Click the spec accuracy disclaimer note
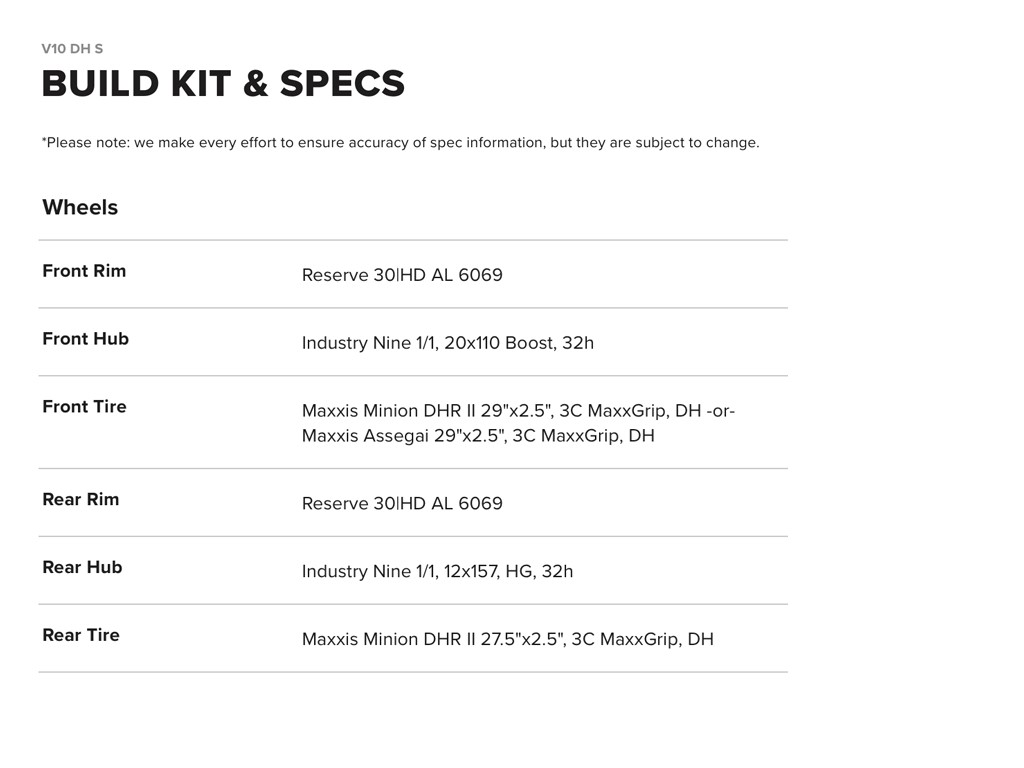This screenshot has width=1024, height=768. pyautogui.click(x=400, y=143)
